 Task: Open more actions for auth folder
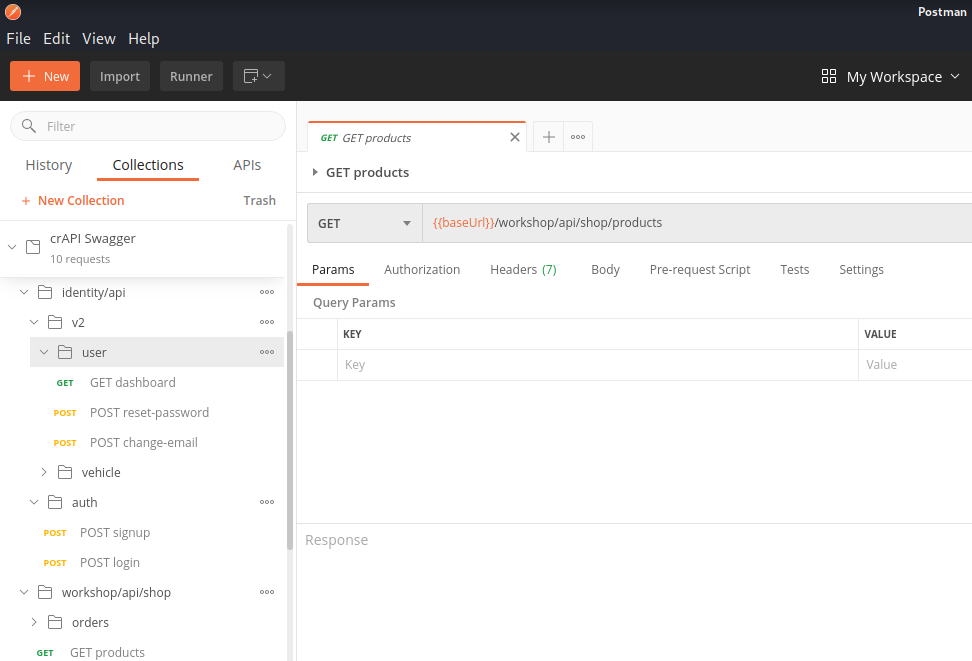[267, 502]
